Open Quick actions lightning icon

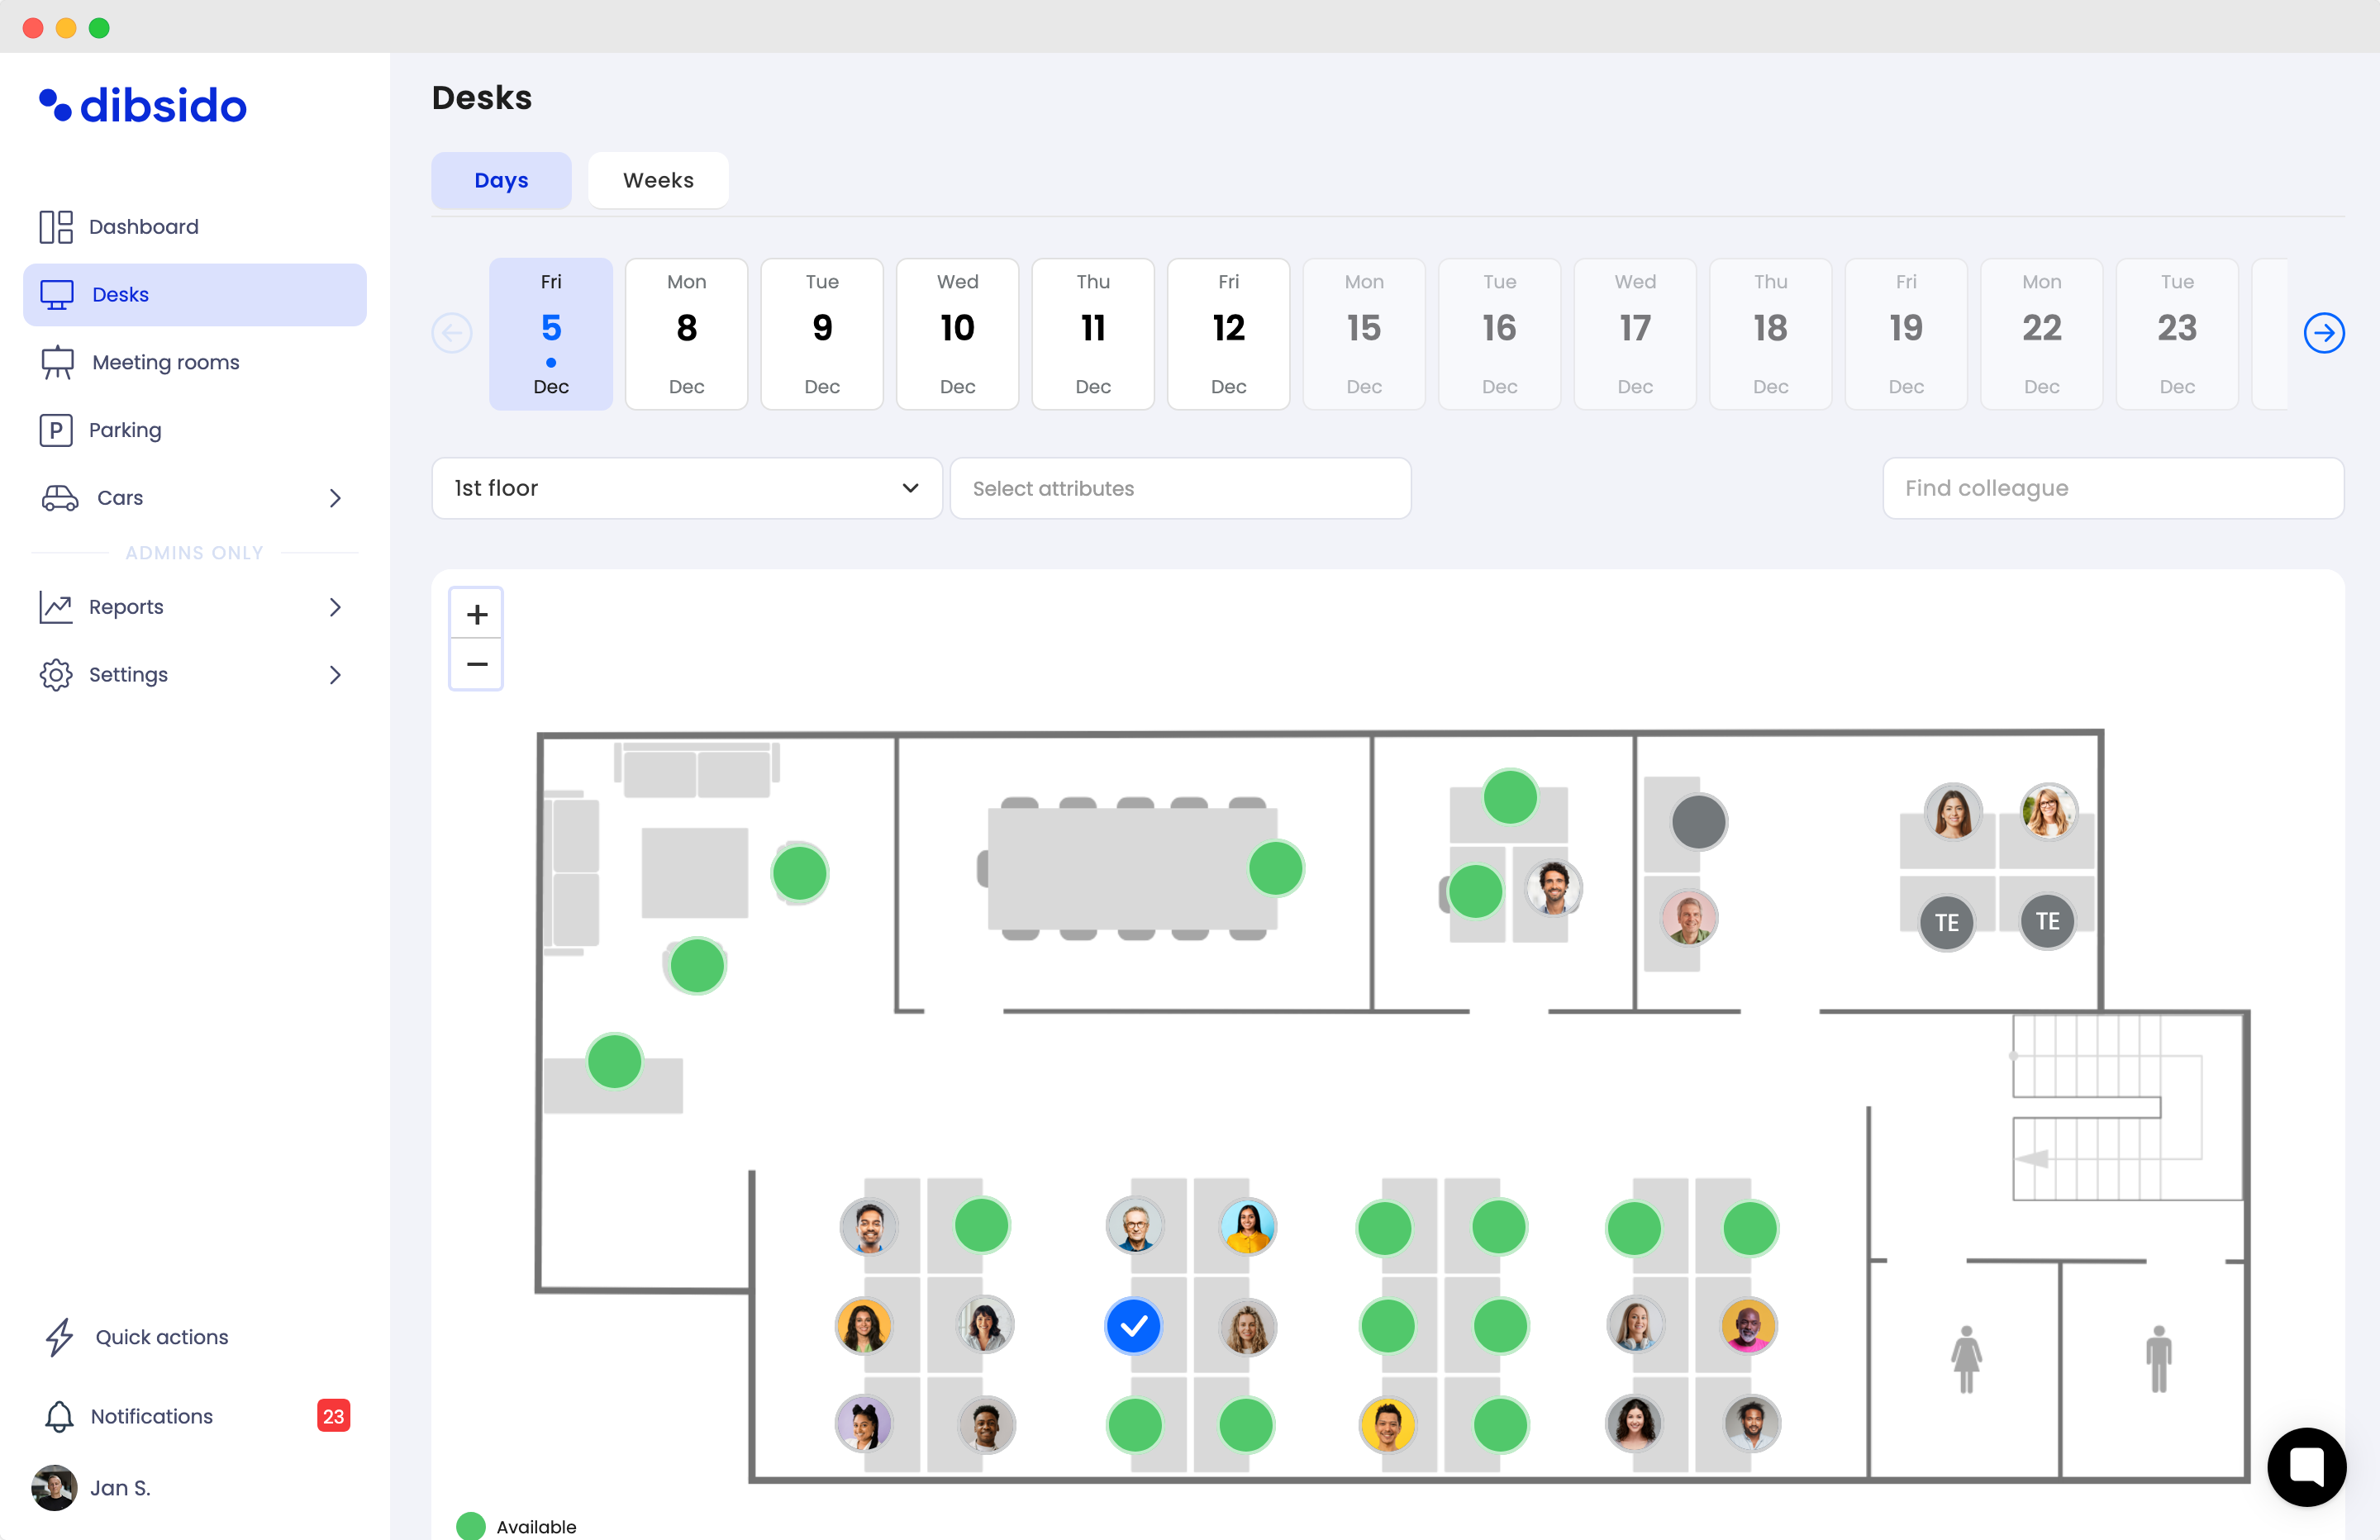coord(59,1337)
